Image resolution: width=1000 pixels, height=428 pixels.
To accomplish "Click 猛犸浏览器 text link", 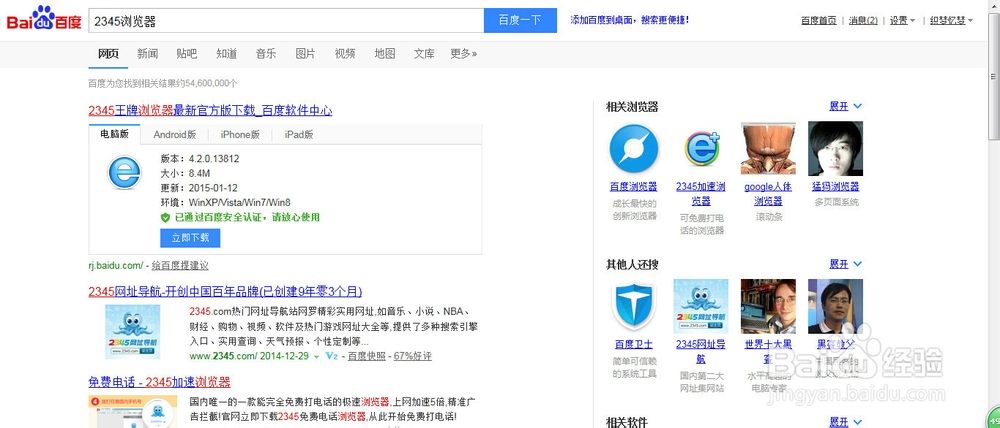I will pos(835,187).
